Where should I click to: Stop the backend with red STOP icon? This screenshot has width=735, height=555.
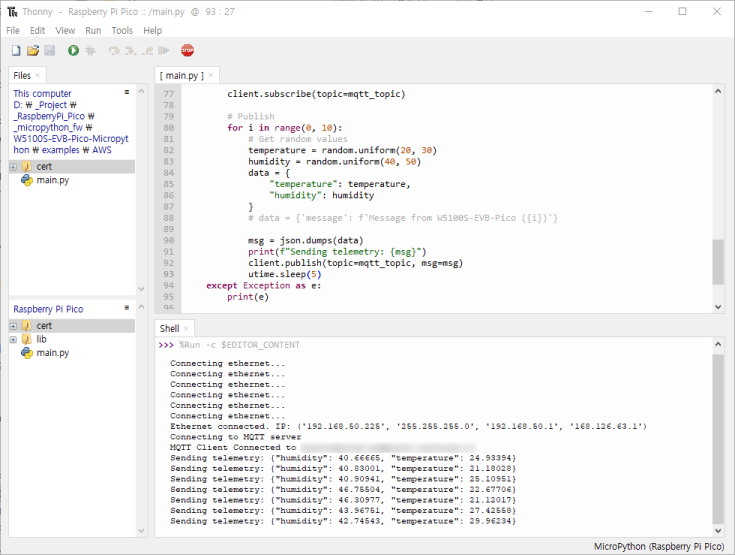[x=188, y=51]
